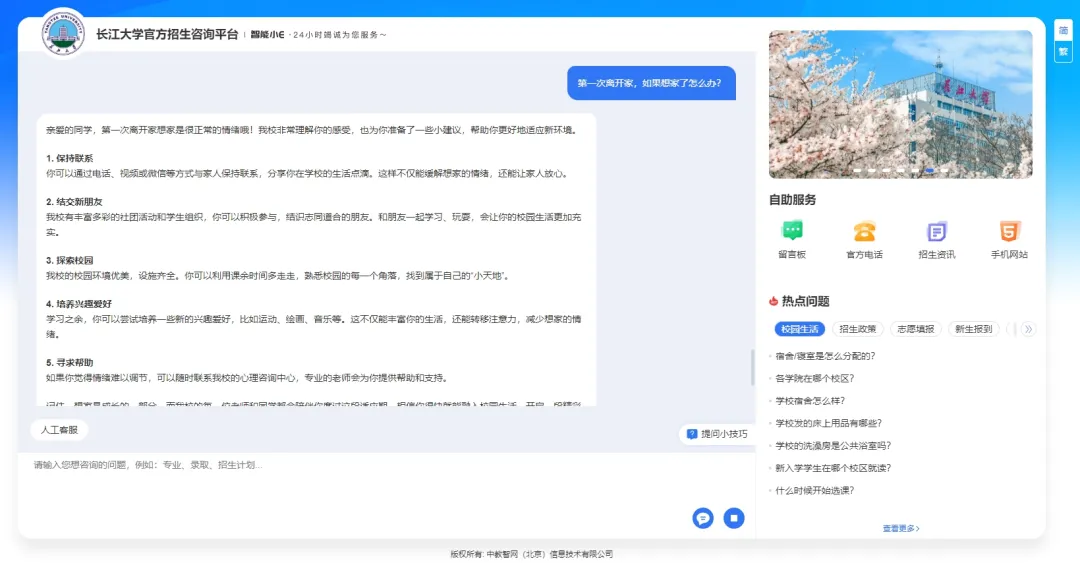
Task: Expand the list via 查看更多
Action: pos(900,528)
